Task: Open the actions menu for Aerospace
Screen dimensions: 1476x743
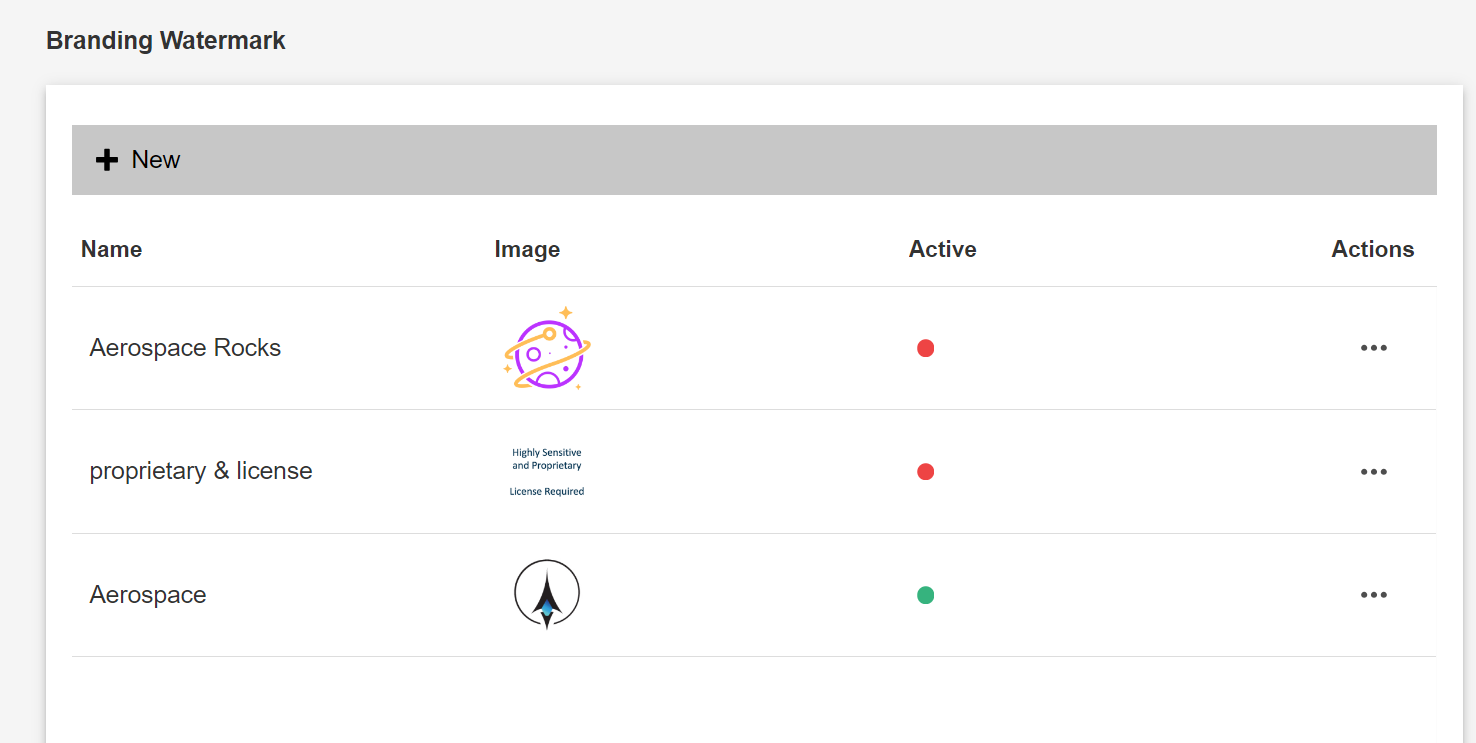Action: pyautogui.click(x=1373, y=594)
